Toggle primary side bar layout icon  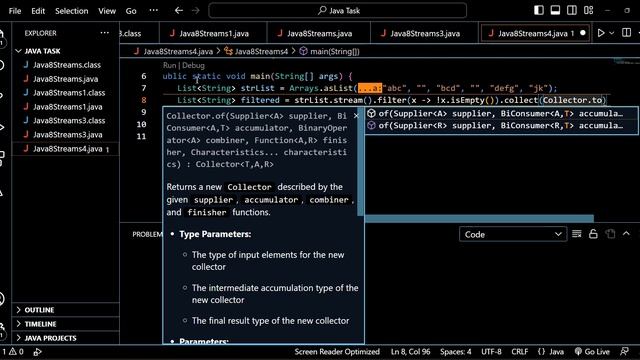pos(539,11)
